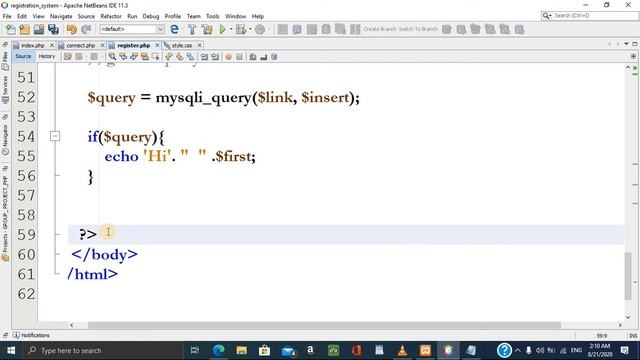Click the Open Project toolbar icon
This screenshot has width=640, height=360.
(x=39, y=29)
